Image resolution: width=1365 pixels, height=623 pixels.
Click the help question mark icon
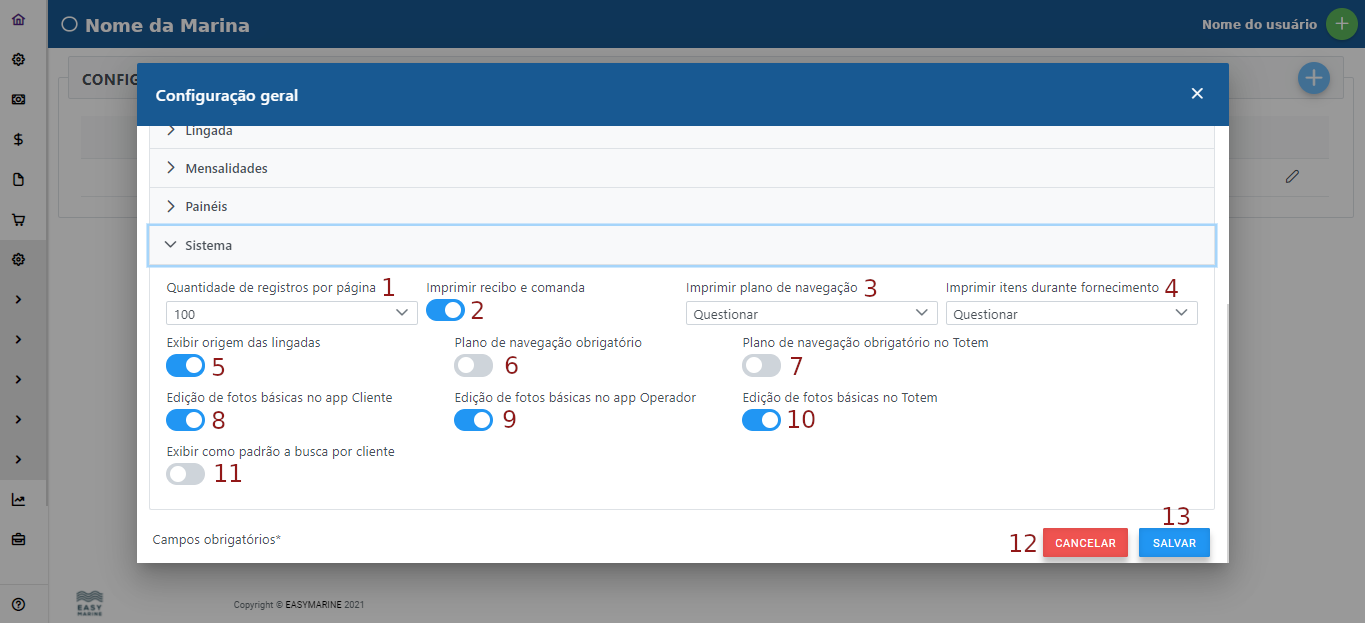pos(17,603)
